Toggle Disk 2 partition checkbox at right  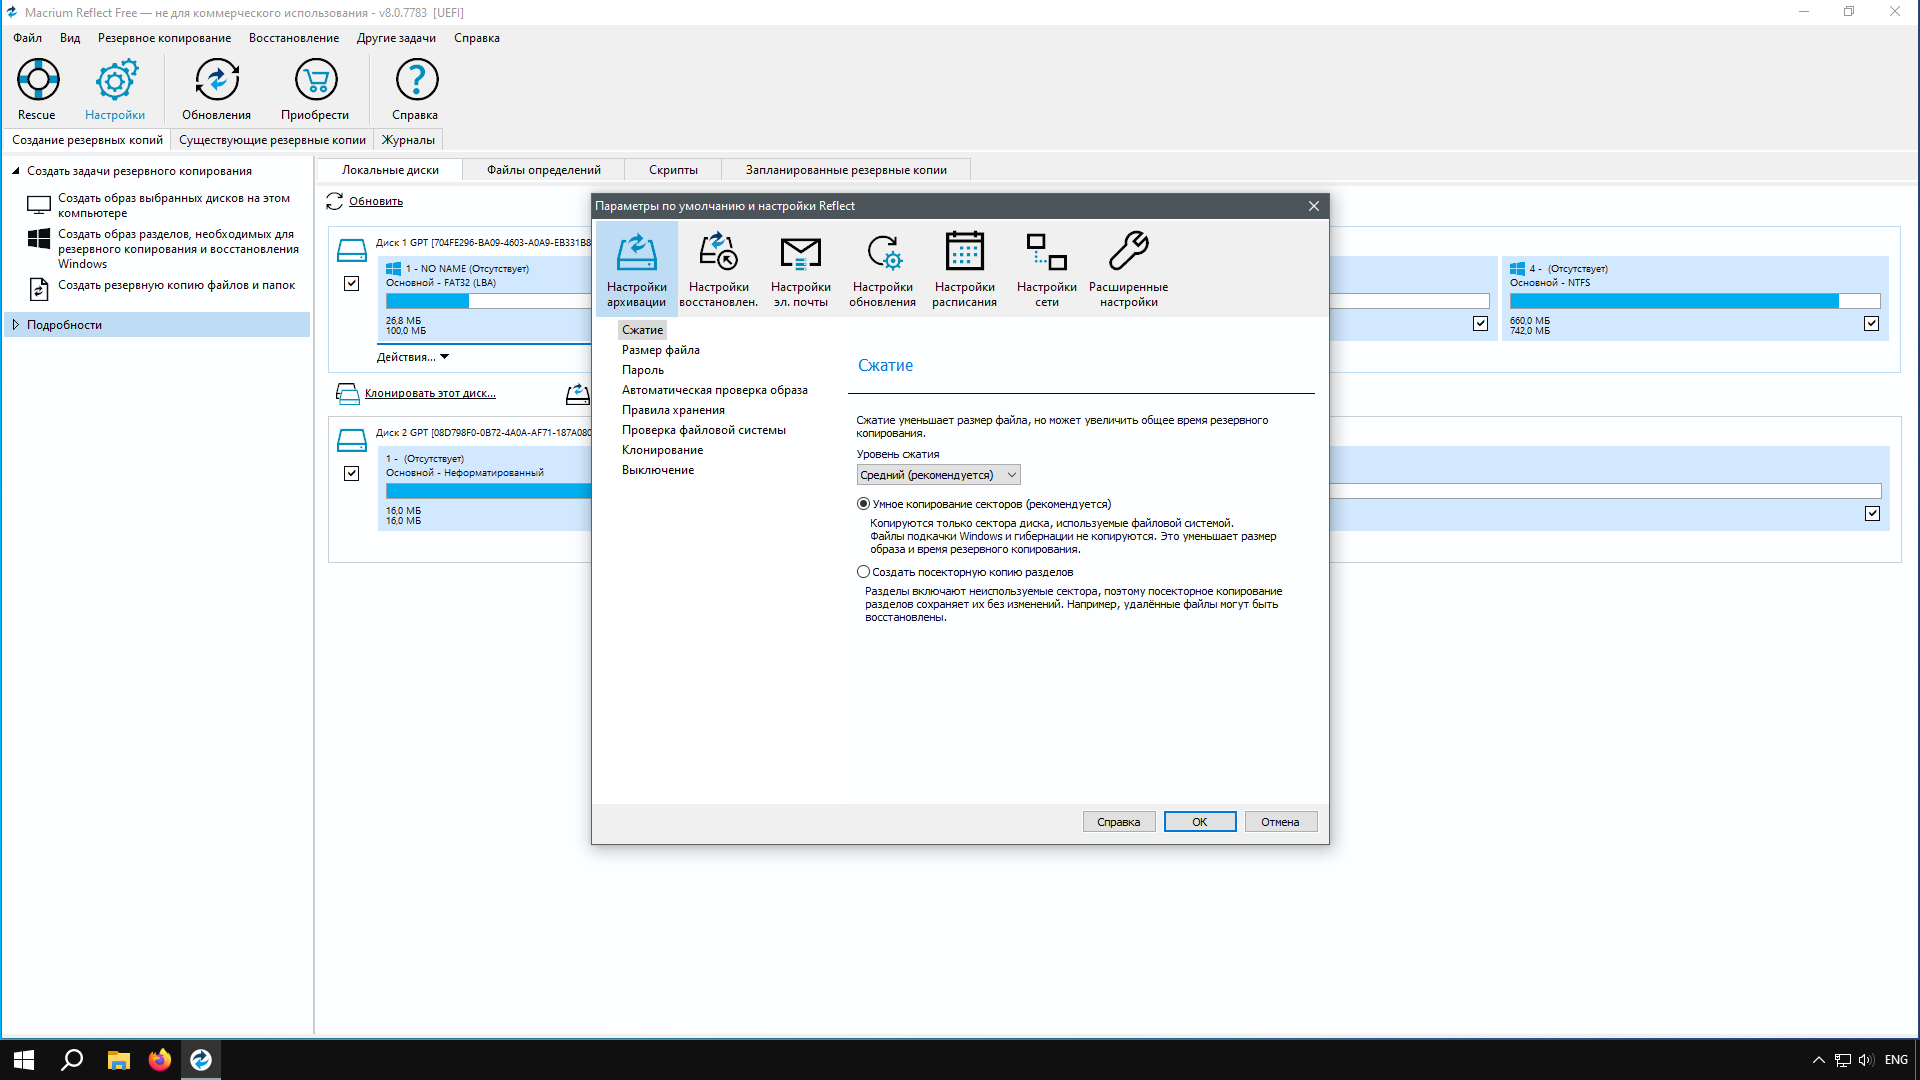pos(1873,514)
